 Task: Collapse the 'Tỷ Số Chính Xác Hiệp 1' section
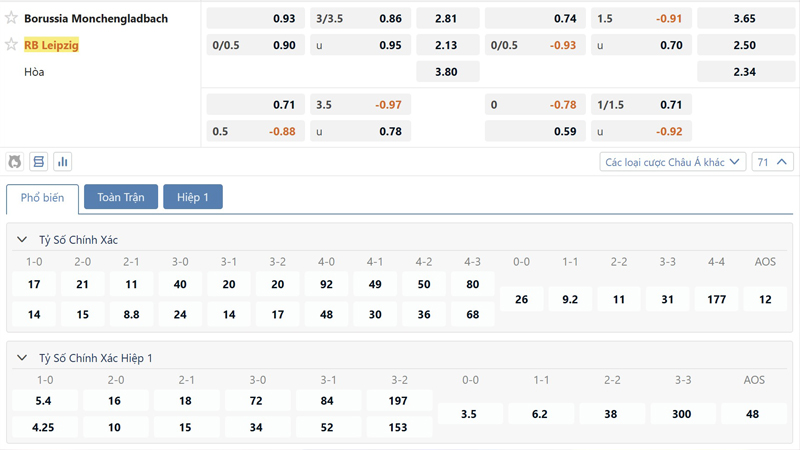22,358
